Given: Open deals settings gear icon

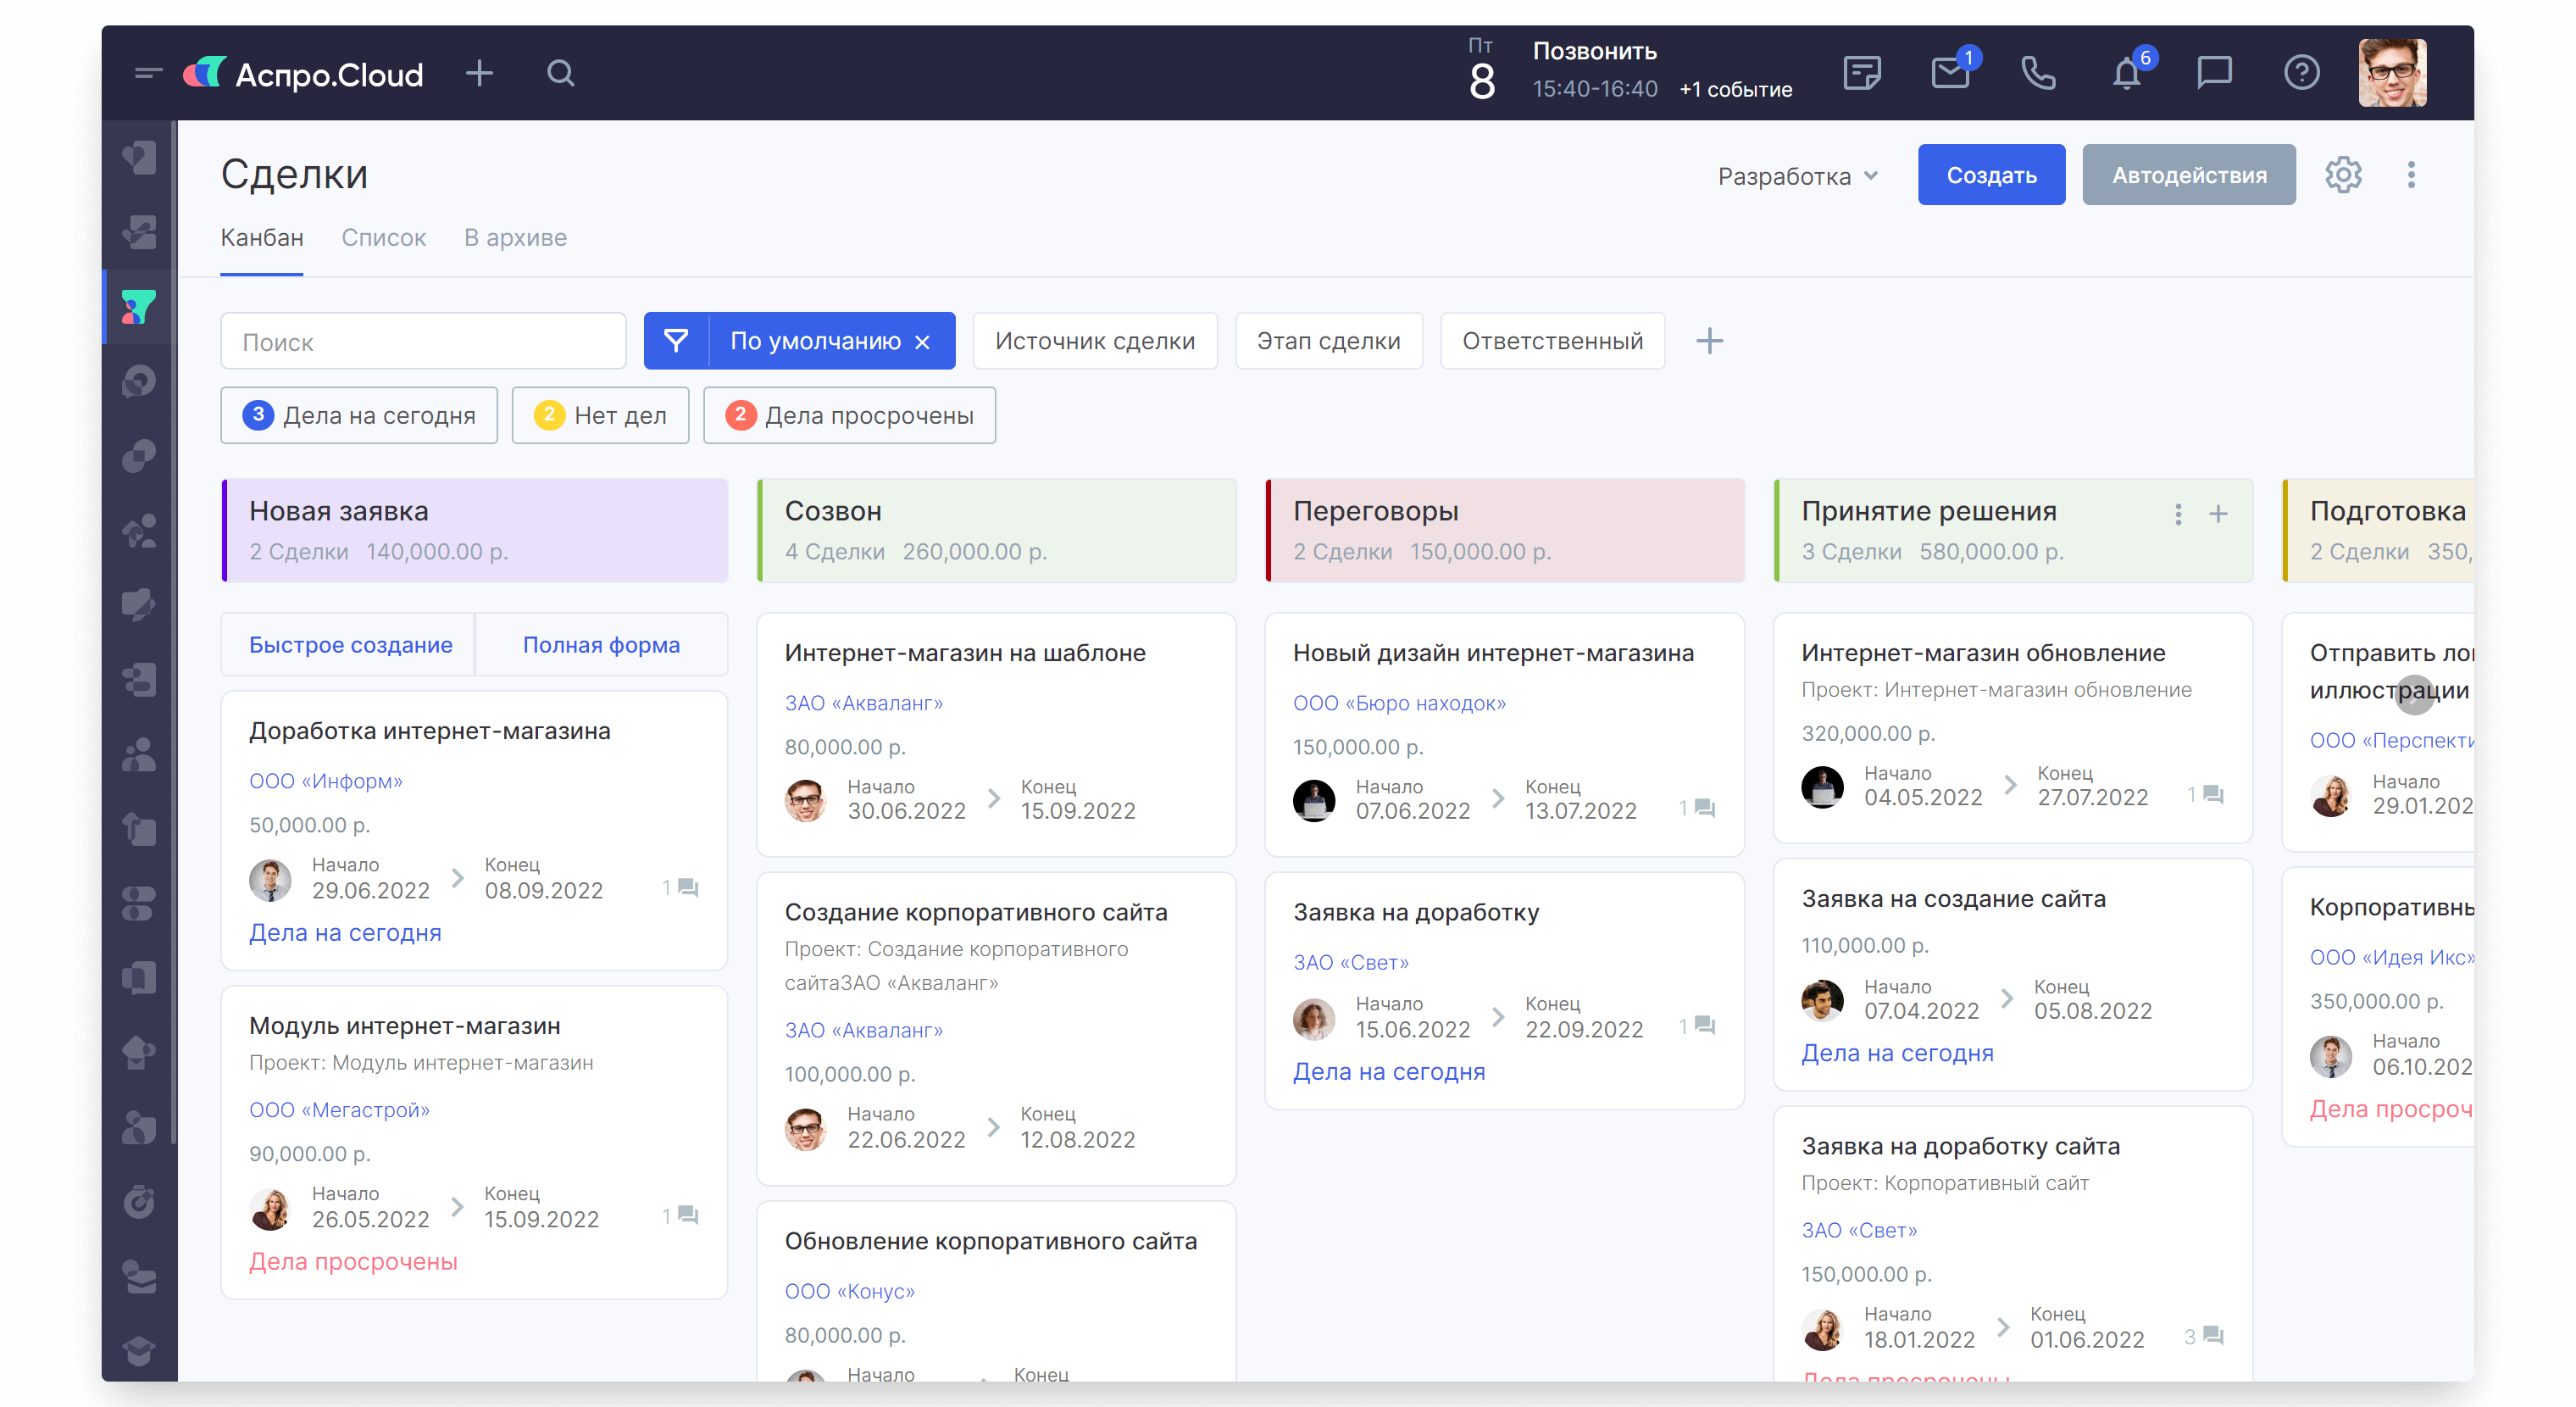Looking at the screenshot, I should [2342, 175].
